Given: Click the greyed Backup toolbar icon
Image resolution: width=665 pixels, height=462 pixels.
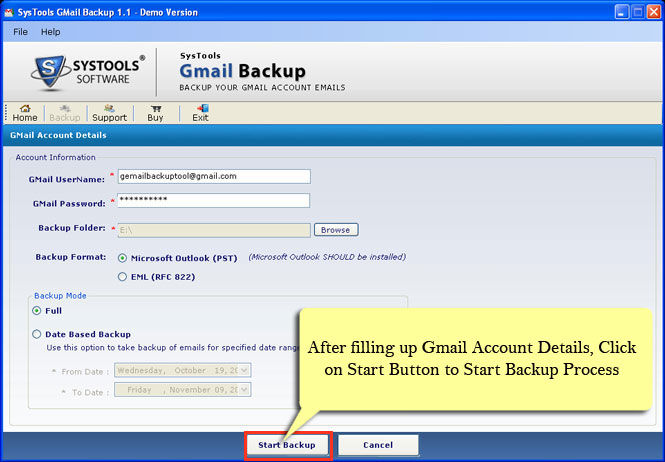Looking at the screenshot, I should pos(64,113).
